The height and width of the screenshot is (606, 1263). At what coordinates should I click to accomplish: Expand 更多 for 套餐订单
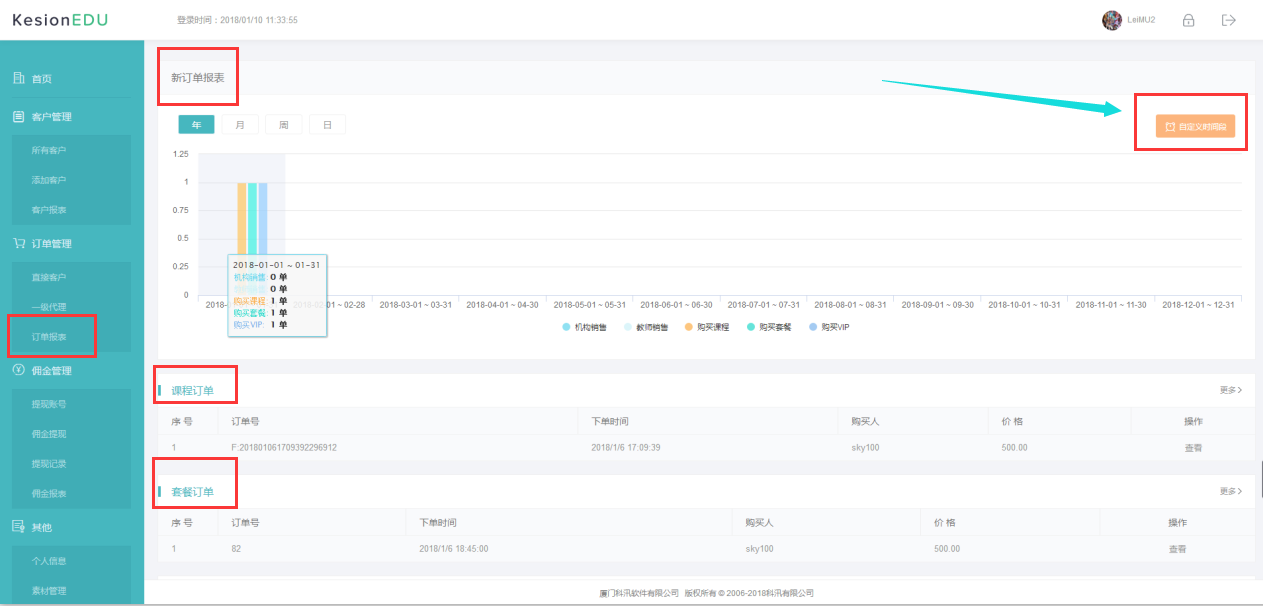pyautogui.click(x=1230, y=491)
